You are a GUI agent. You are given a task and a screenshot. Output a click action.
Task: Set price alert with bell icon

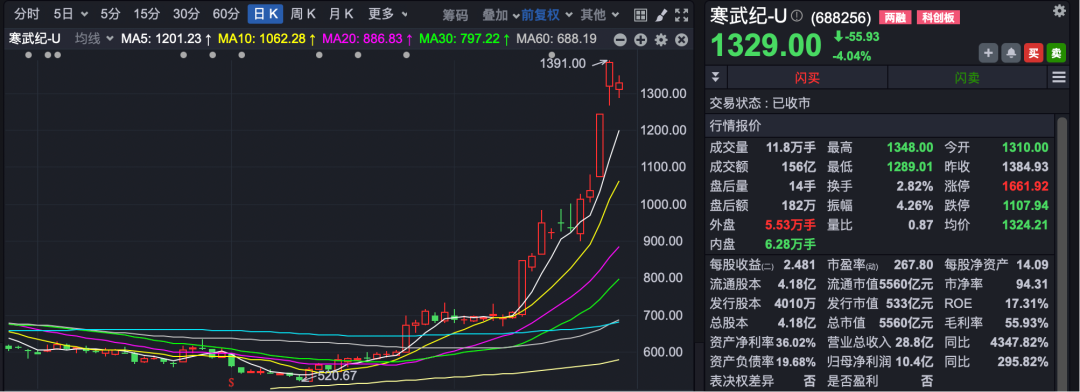coord(1011,53)
